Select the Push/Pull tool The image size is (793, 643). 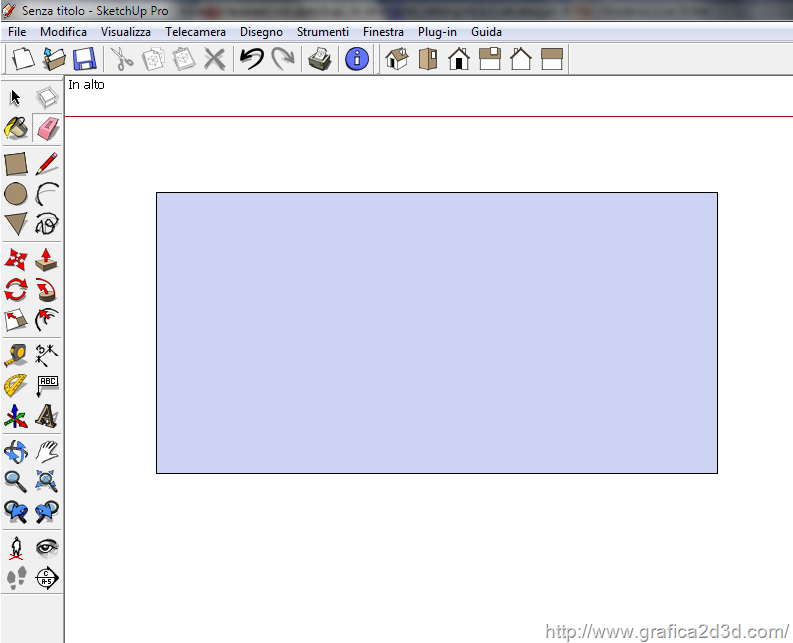pyautogui.click(x=47, y=260)
